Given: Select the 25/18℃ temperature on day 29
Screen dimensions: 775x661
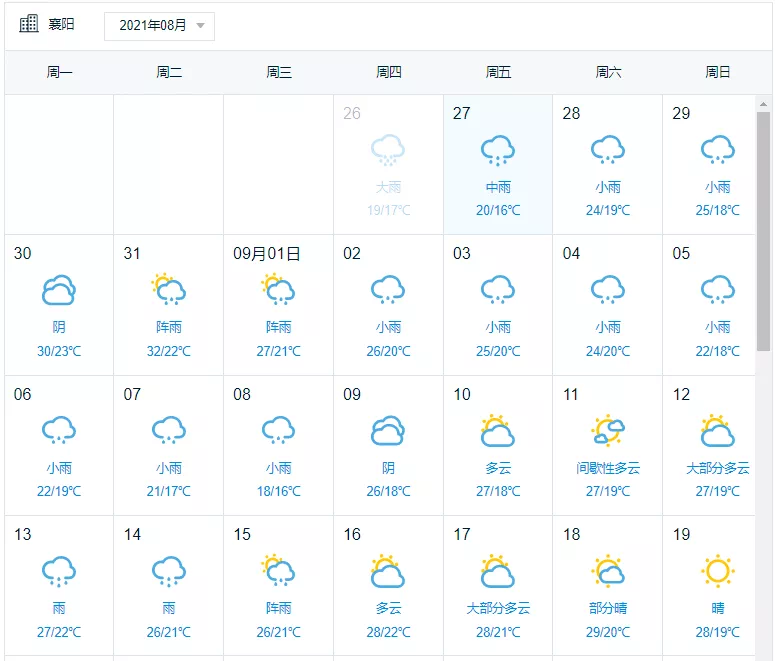Looking at the screenshot, I should [718, 211].
